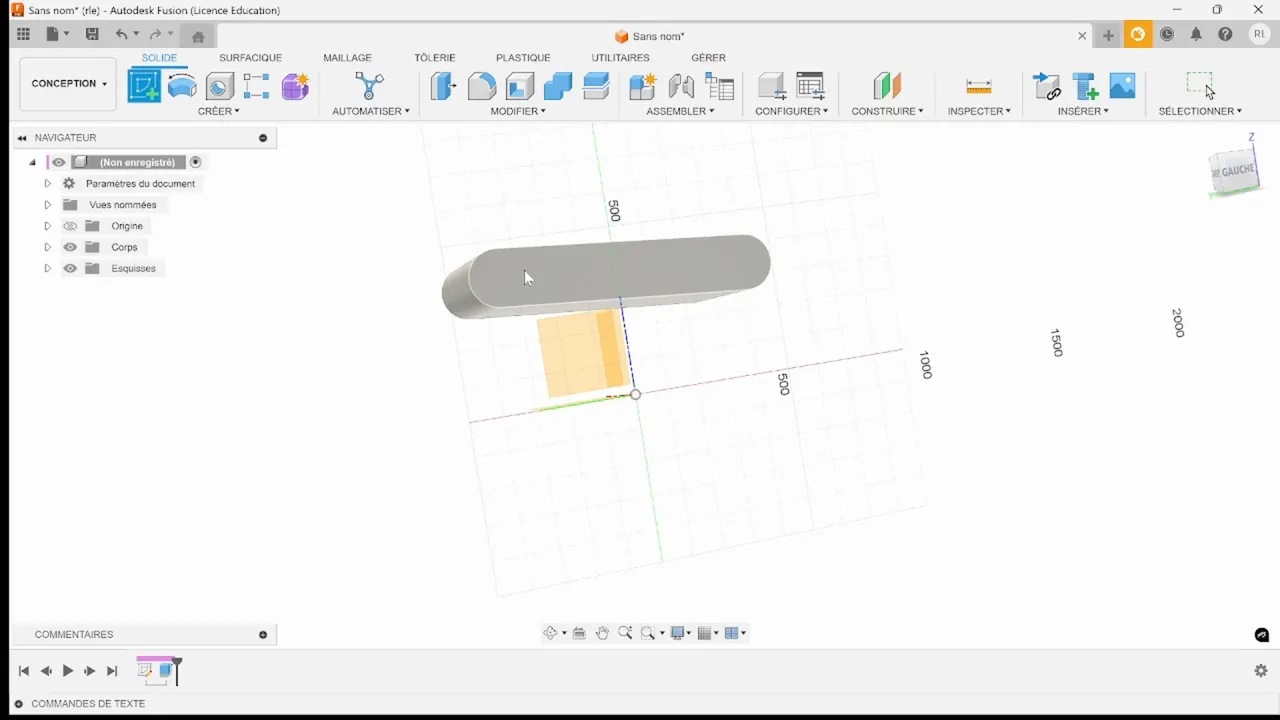The image size is (1280, 720).
Task: Expand the Paramètres du document tree item
Action: [47, 183]
